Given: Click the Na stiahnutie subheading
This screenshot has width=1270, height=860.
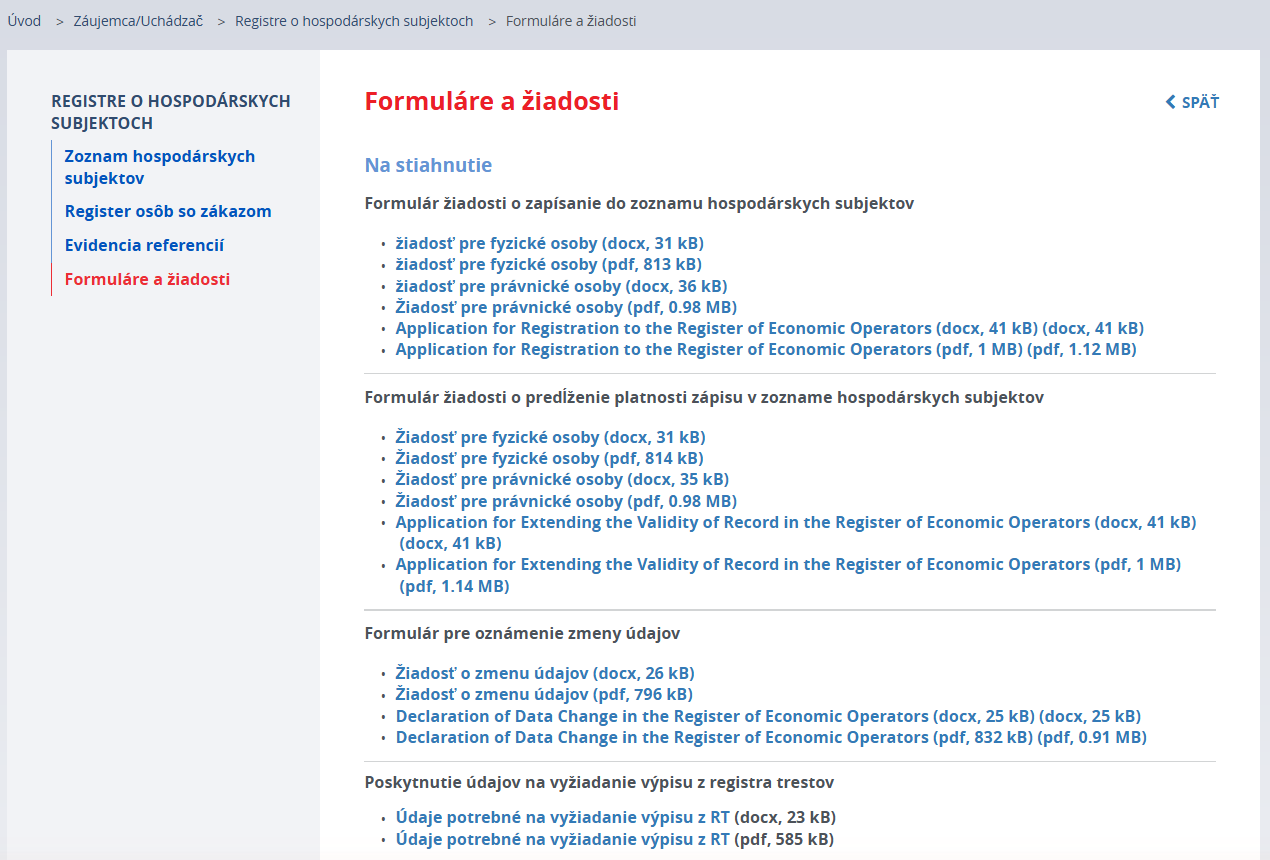Looking at the screenshot, I should click(x=428, y=165).
